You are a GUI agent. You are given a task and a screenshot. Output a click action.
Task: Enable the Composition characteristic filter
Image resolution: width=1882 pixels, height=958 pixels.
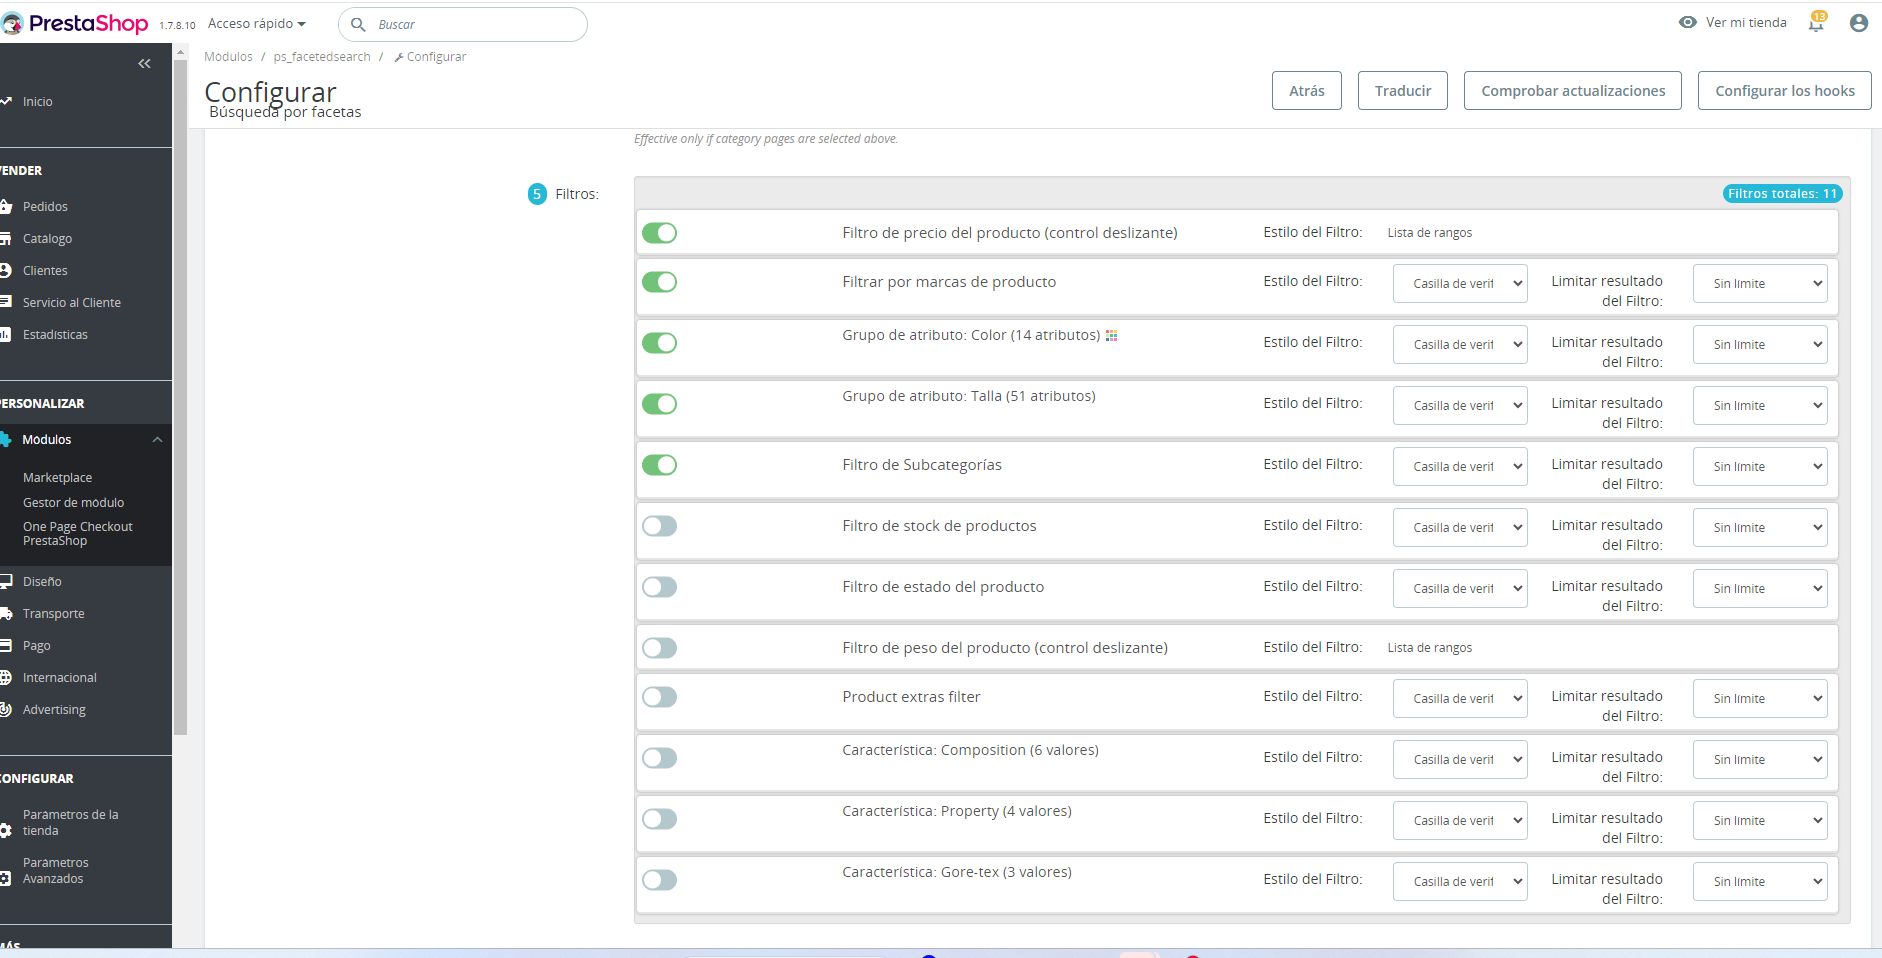[659, 758]
